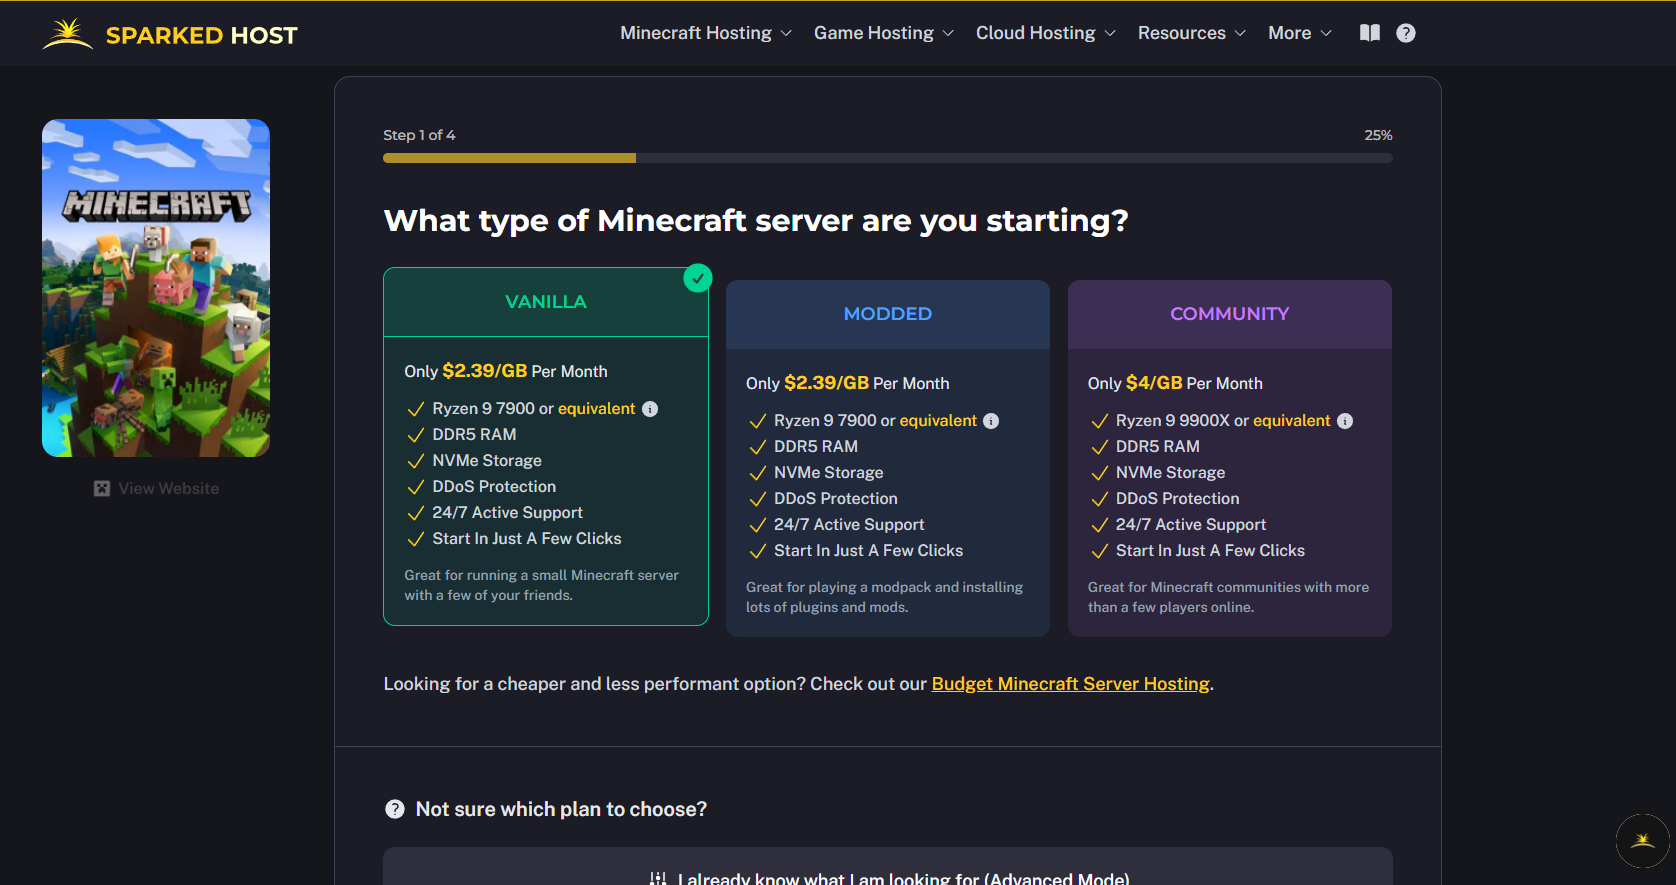Click 'Only $4/GB Per Month' price
The width and height of the screenshot is (1676, 885).
[1175, 383]
